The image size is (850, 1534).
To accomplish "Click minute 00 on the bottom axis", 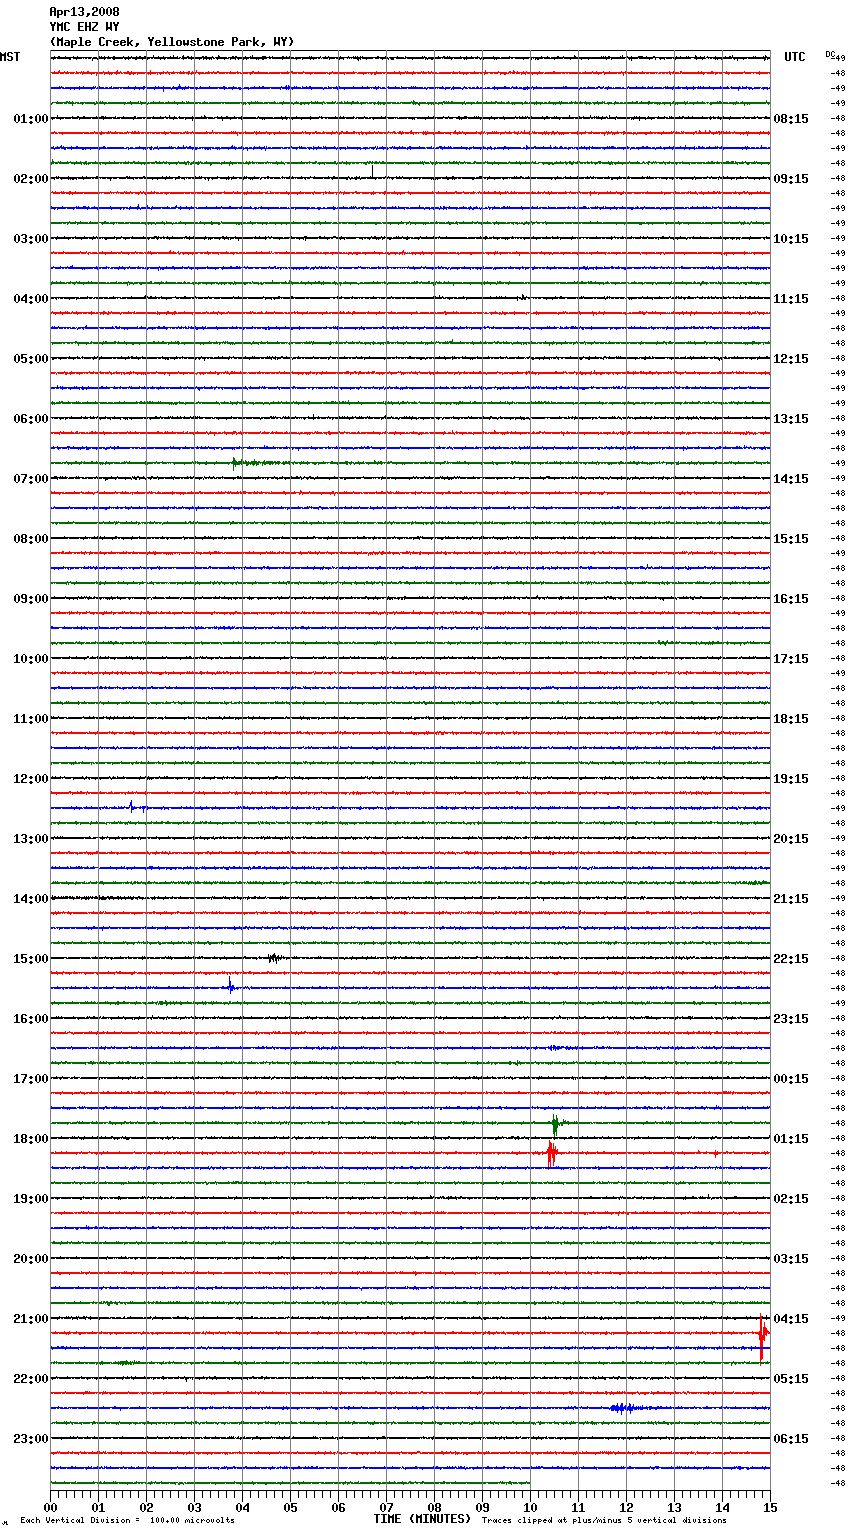I will click(51, 1507).
